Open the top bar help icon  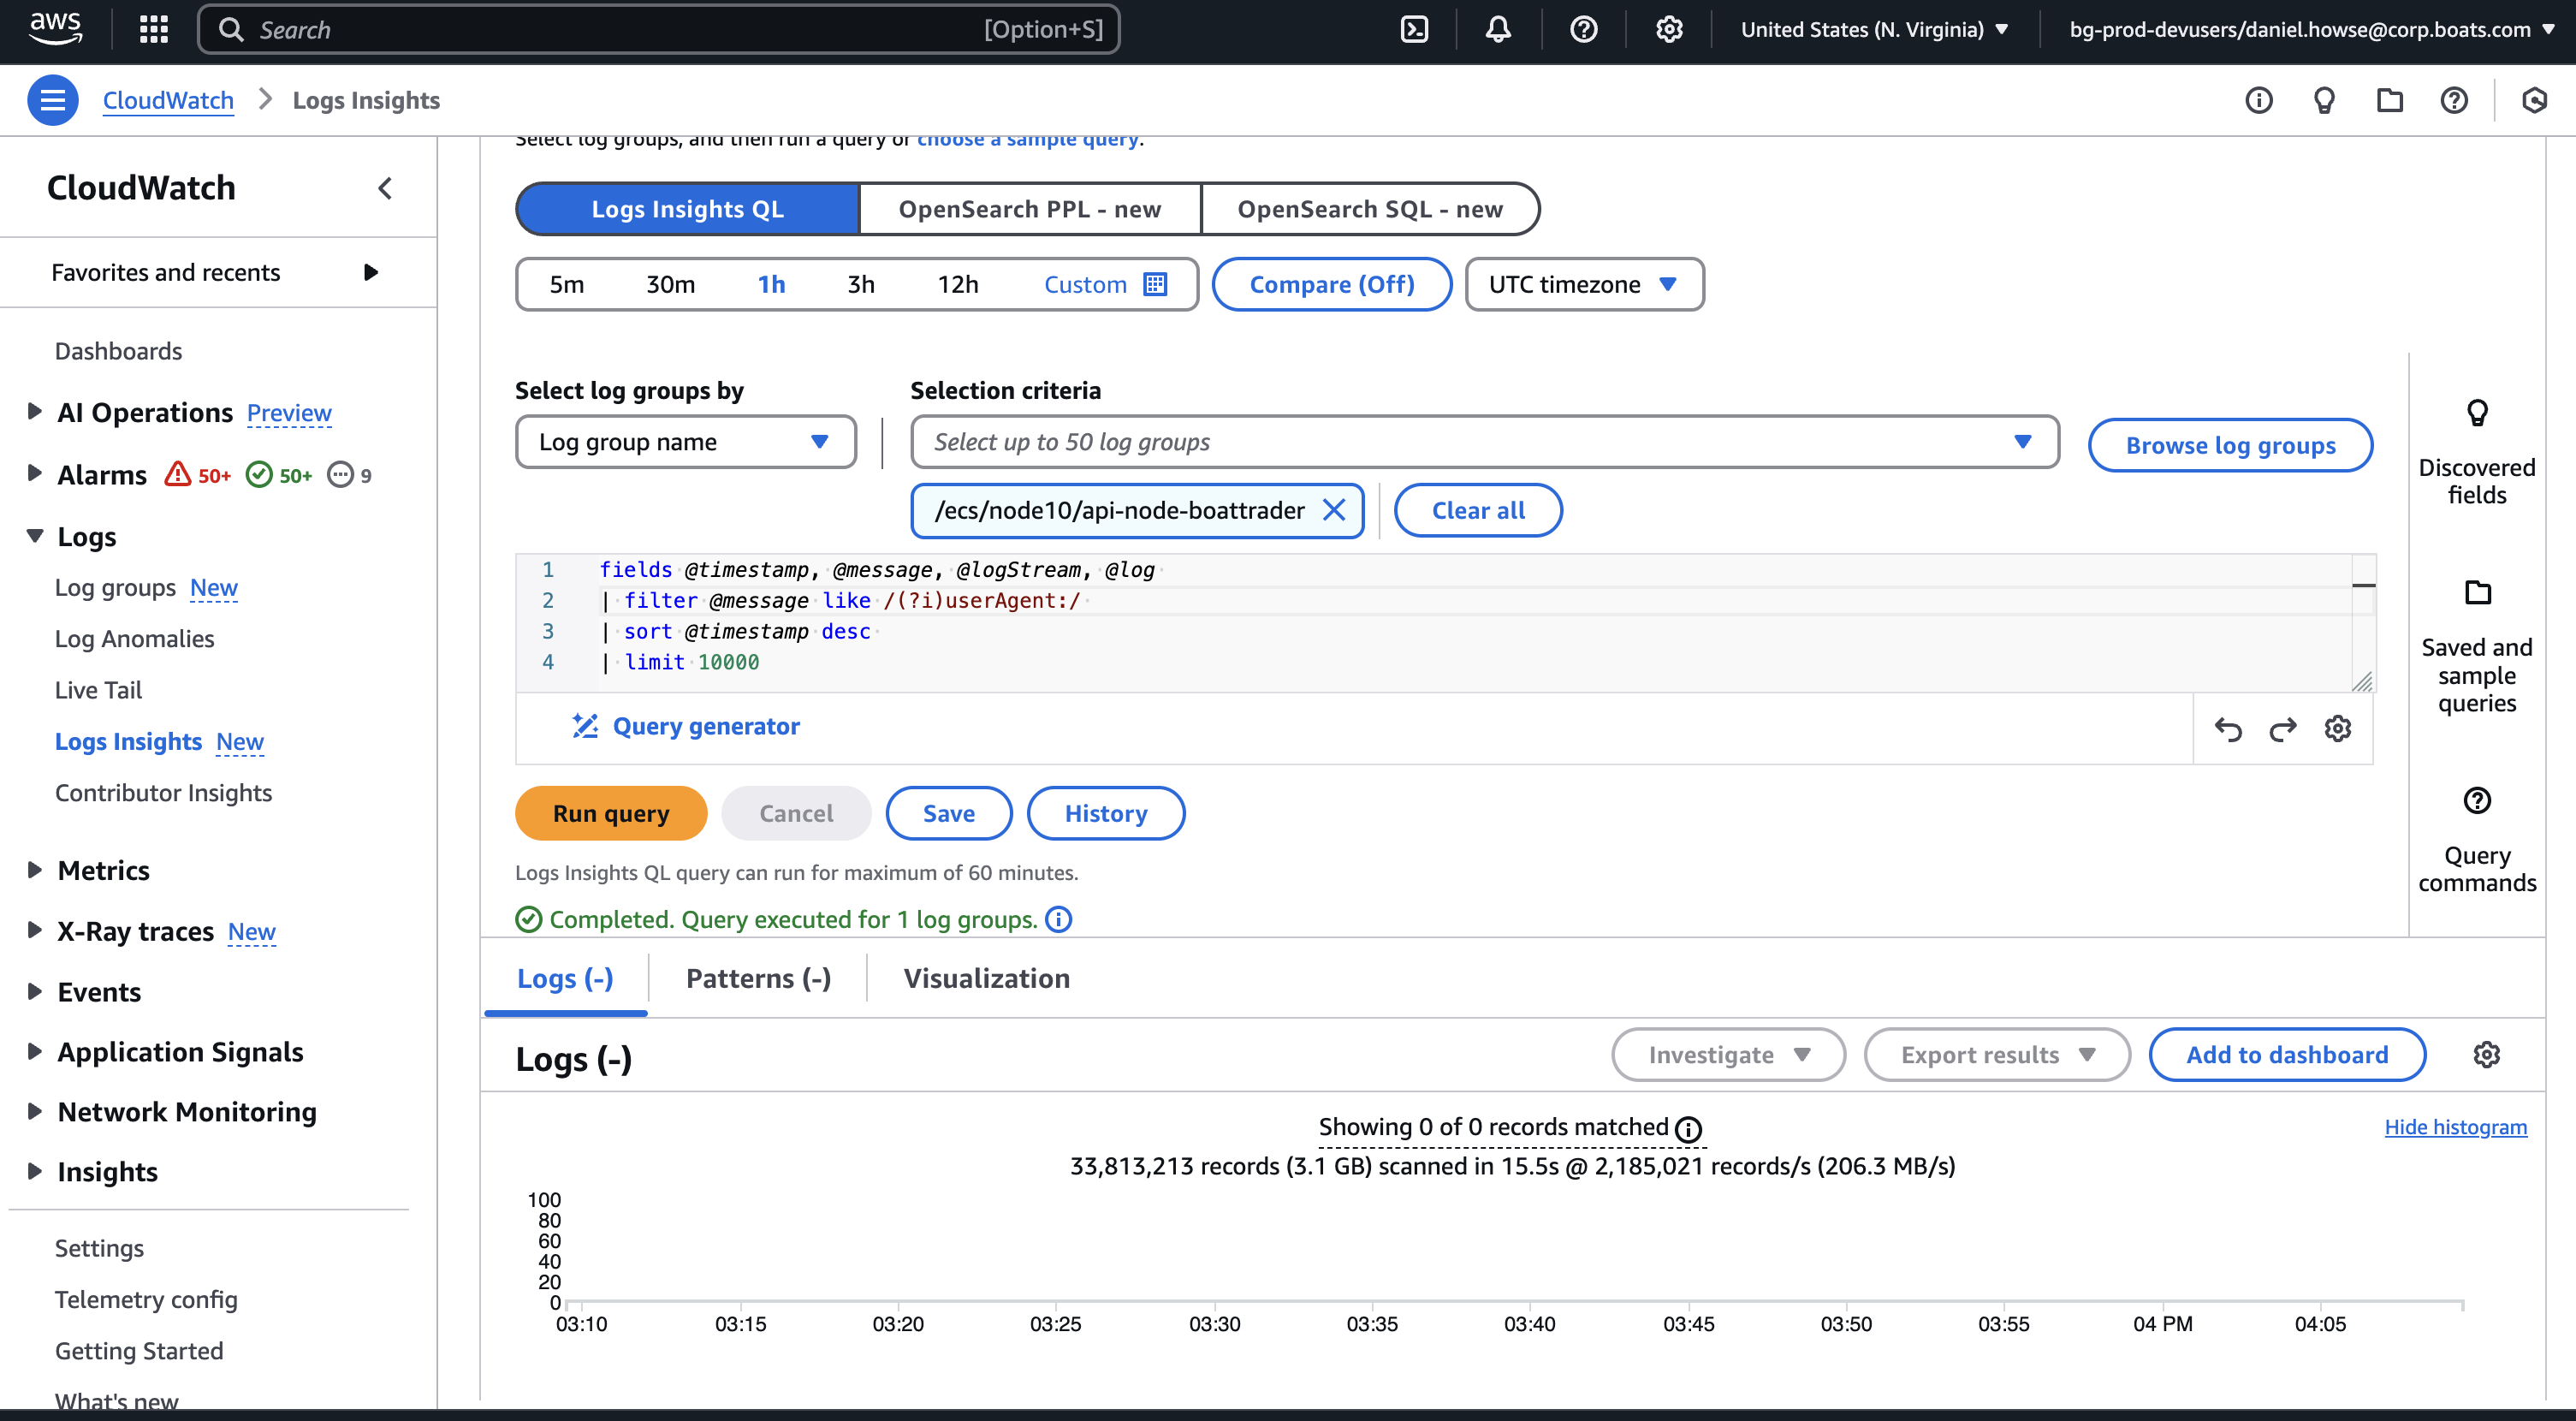(1583, 30)
